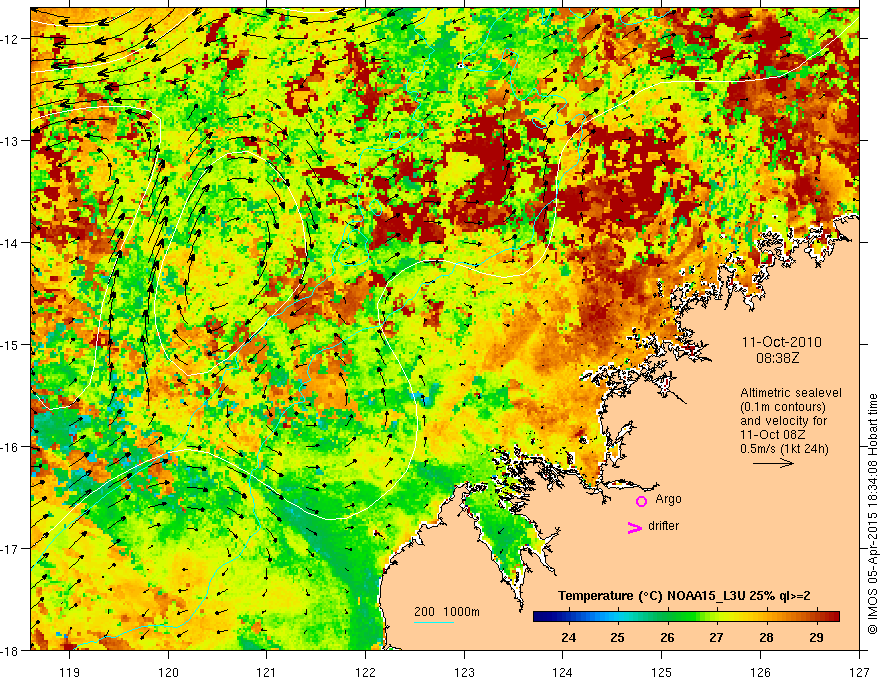Click the '200 1000m' depth contour label
Screen dimensions: 880x680
pos(447,612)
